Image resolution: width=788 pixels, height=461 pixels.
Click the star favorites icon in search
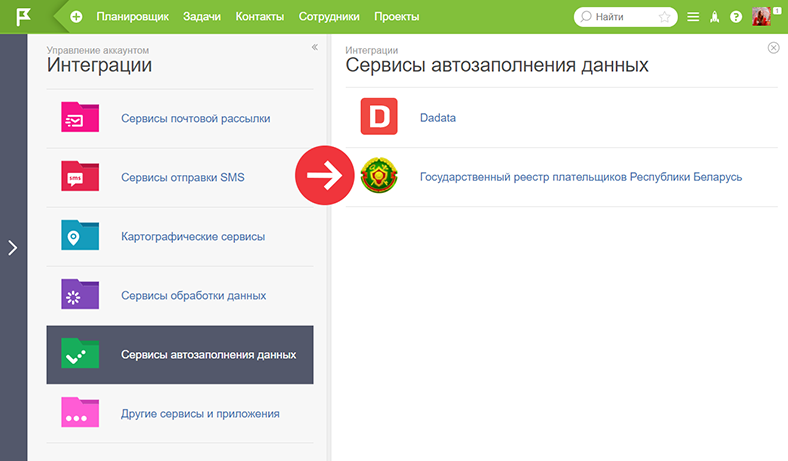(x=664, y=17)
